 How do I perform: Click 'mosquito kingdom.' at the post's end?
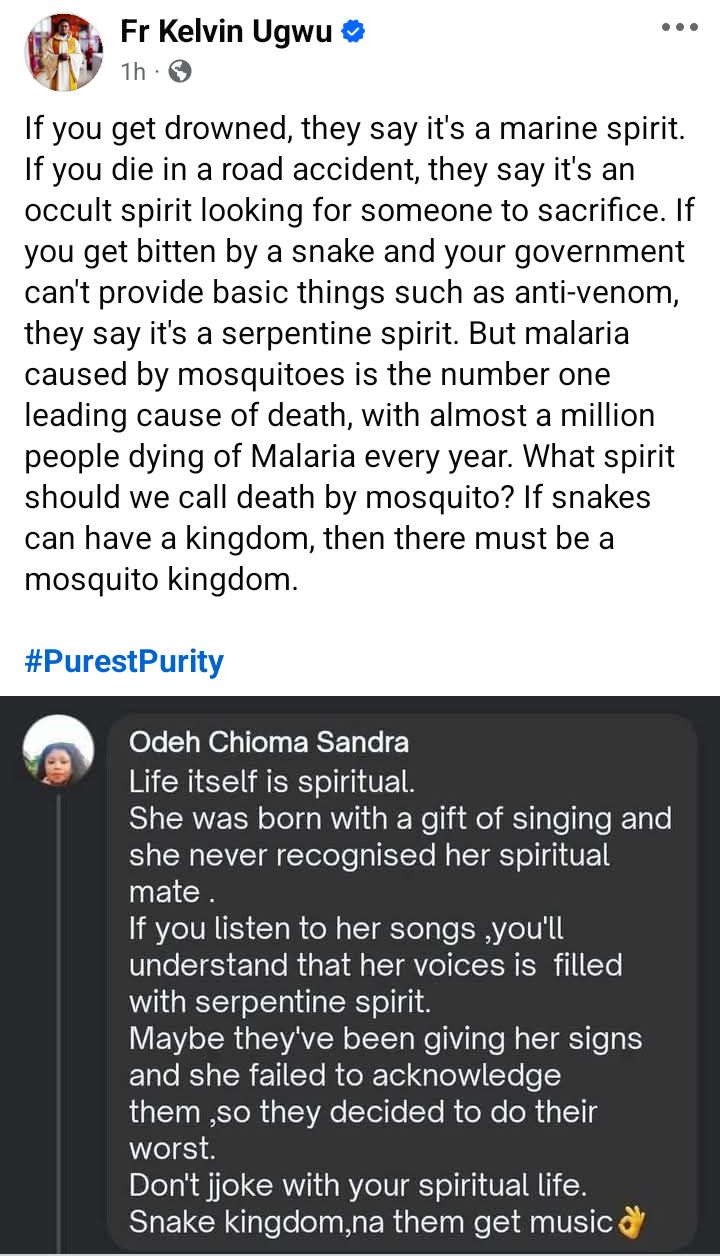(x=161, y=580)
